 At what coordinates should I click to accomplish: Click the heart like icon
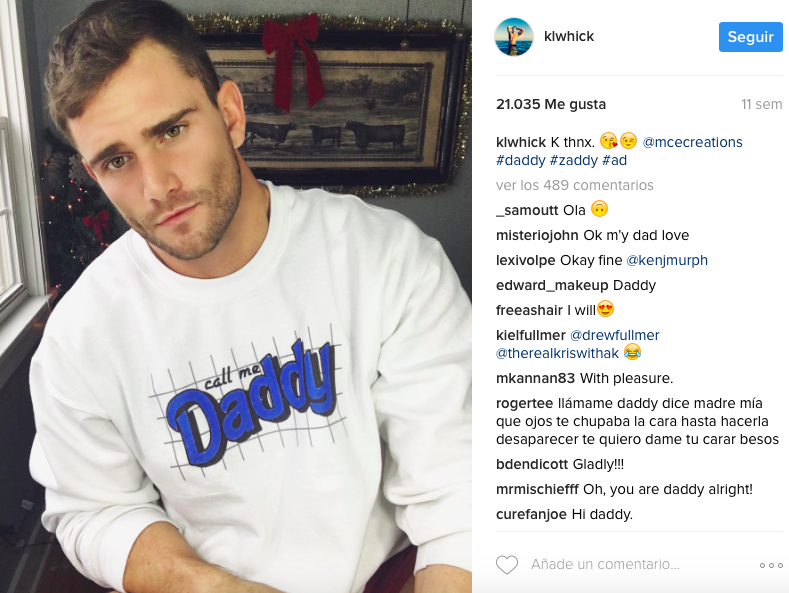507,565
